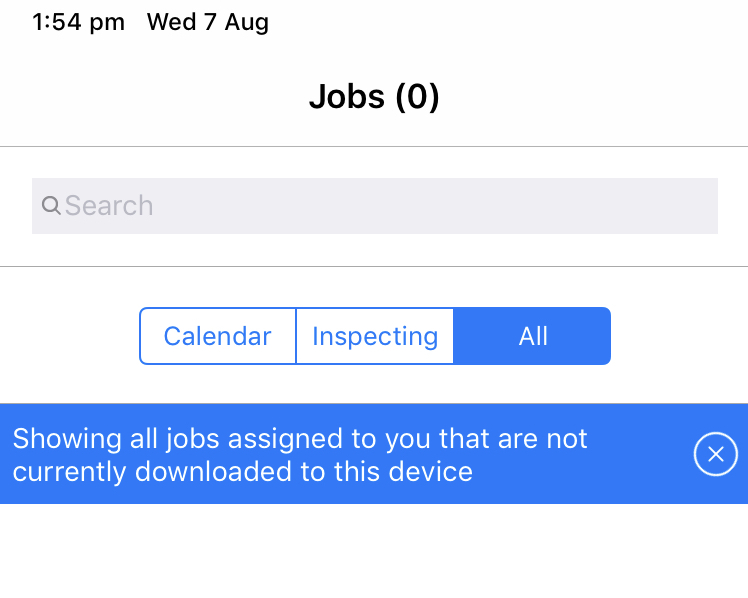Click the 'Showing all jobs assigned' banner text
This screenshot has height=598, width=748.
coord(300,455)
